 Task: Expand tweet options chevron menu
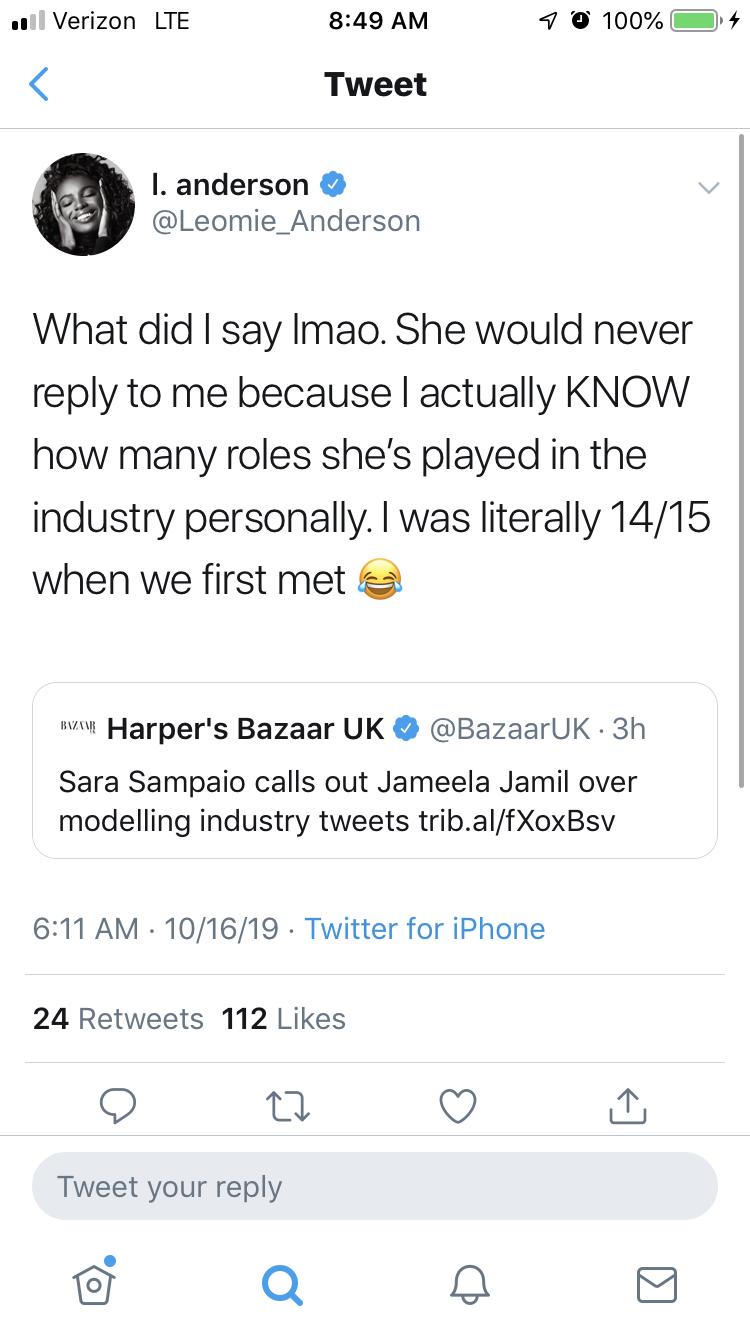pos(708,188)
